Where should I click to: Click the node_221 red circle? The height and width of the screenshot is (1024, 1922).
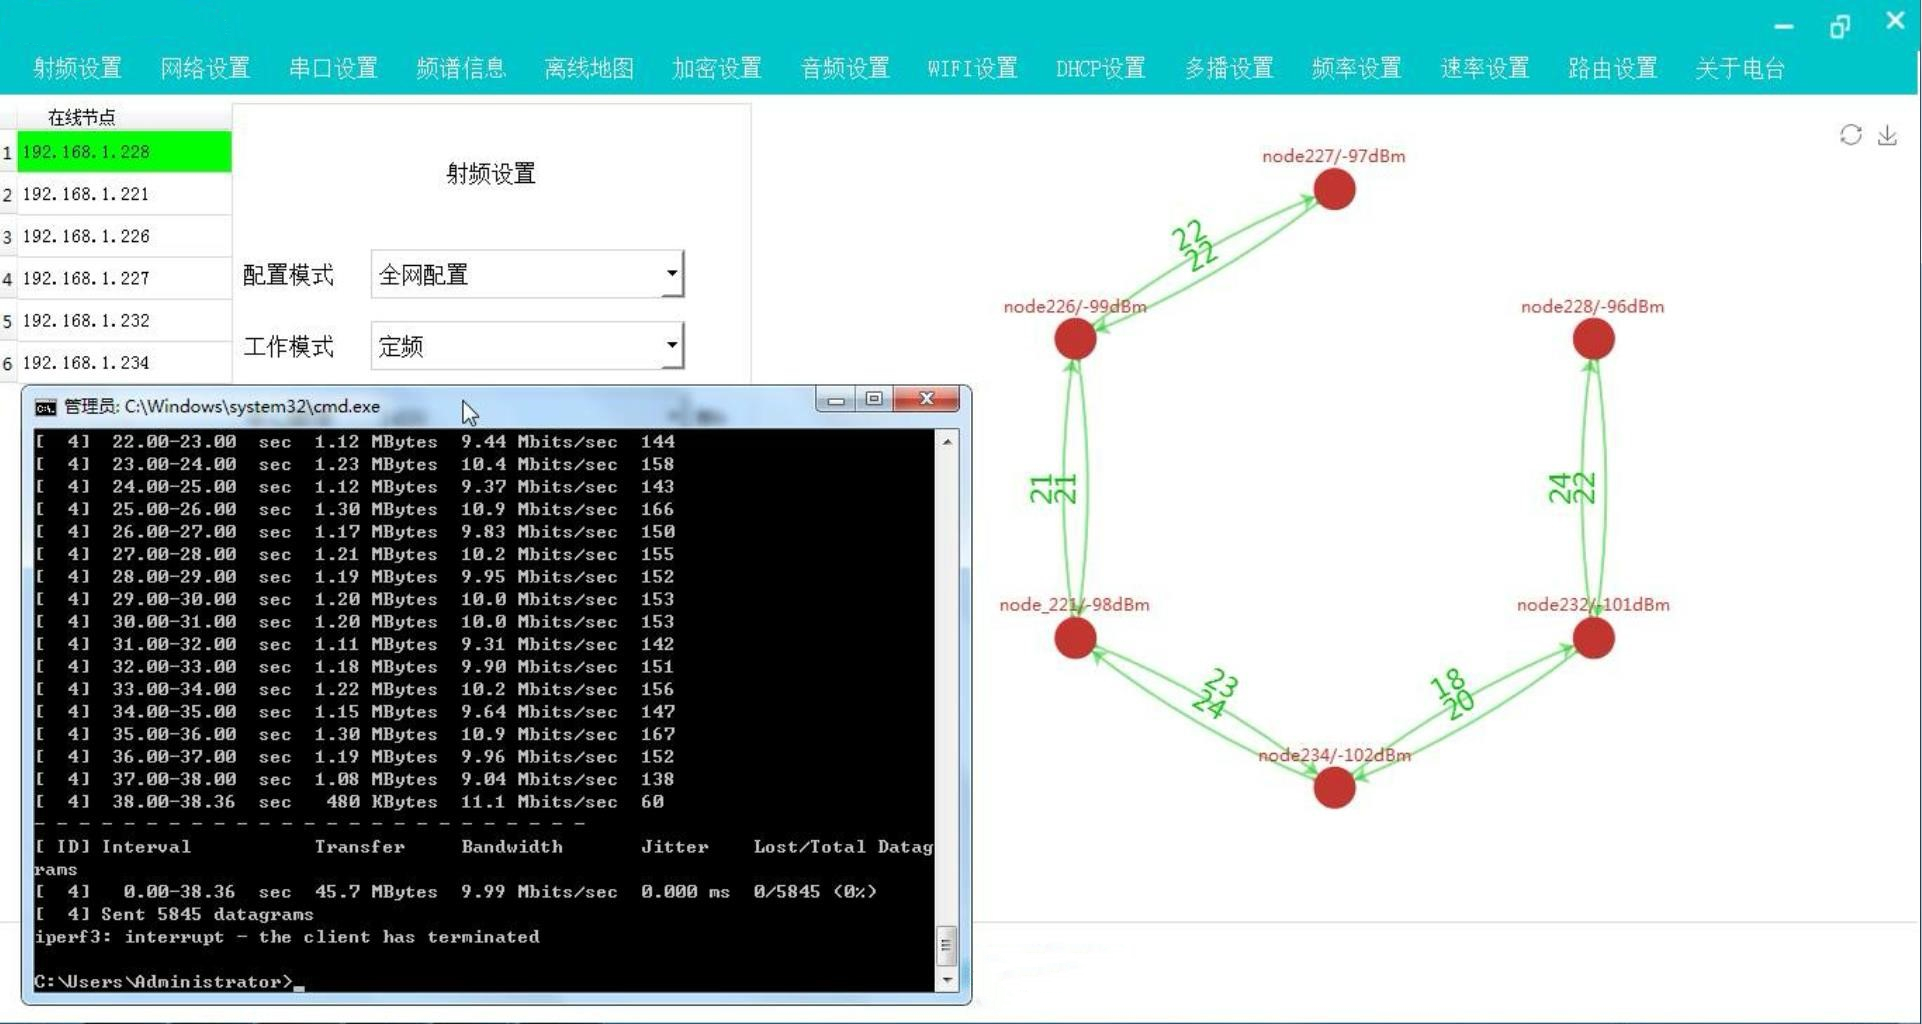coord(1075,638)
